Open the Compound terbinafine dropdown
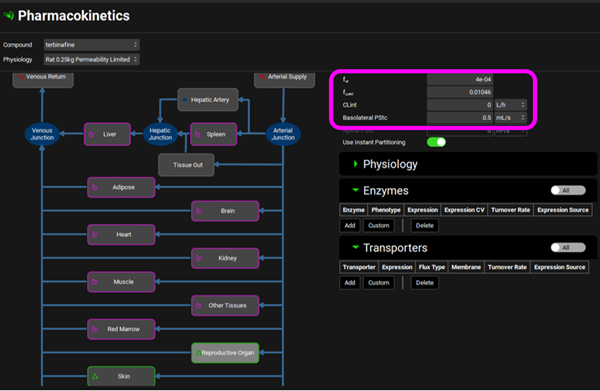This screenshot has height=391, width=600. pyautogui.click(x=91, y=45)
